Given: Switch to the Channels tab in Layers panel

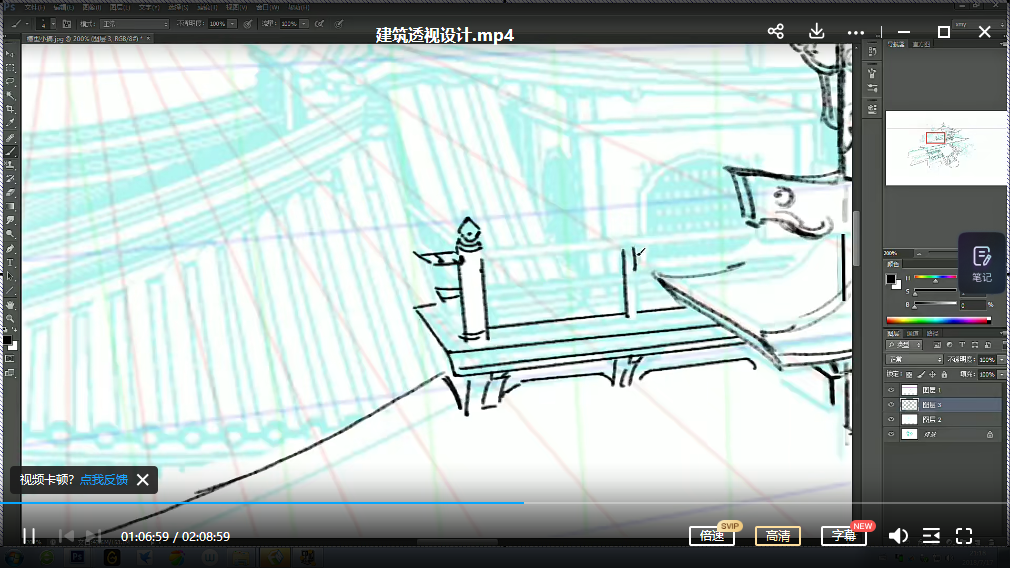Looking at the screenshot, I should click(x=913, y=333).
